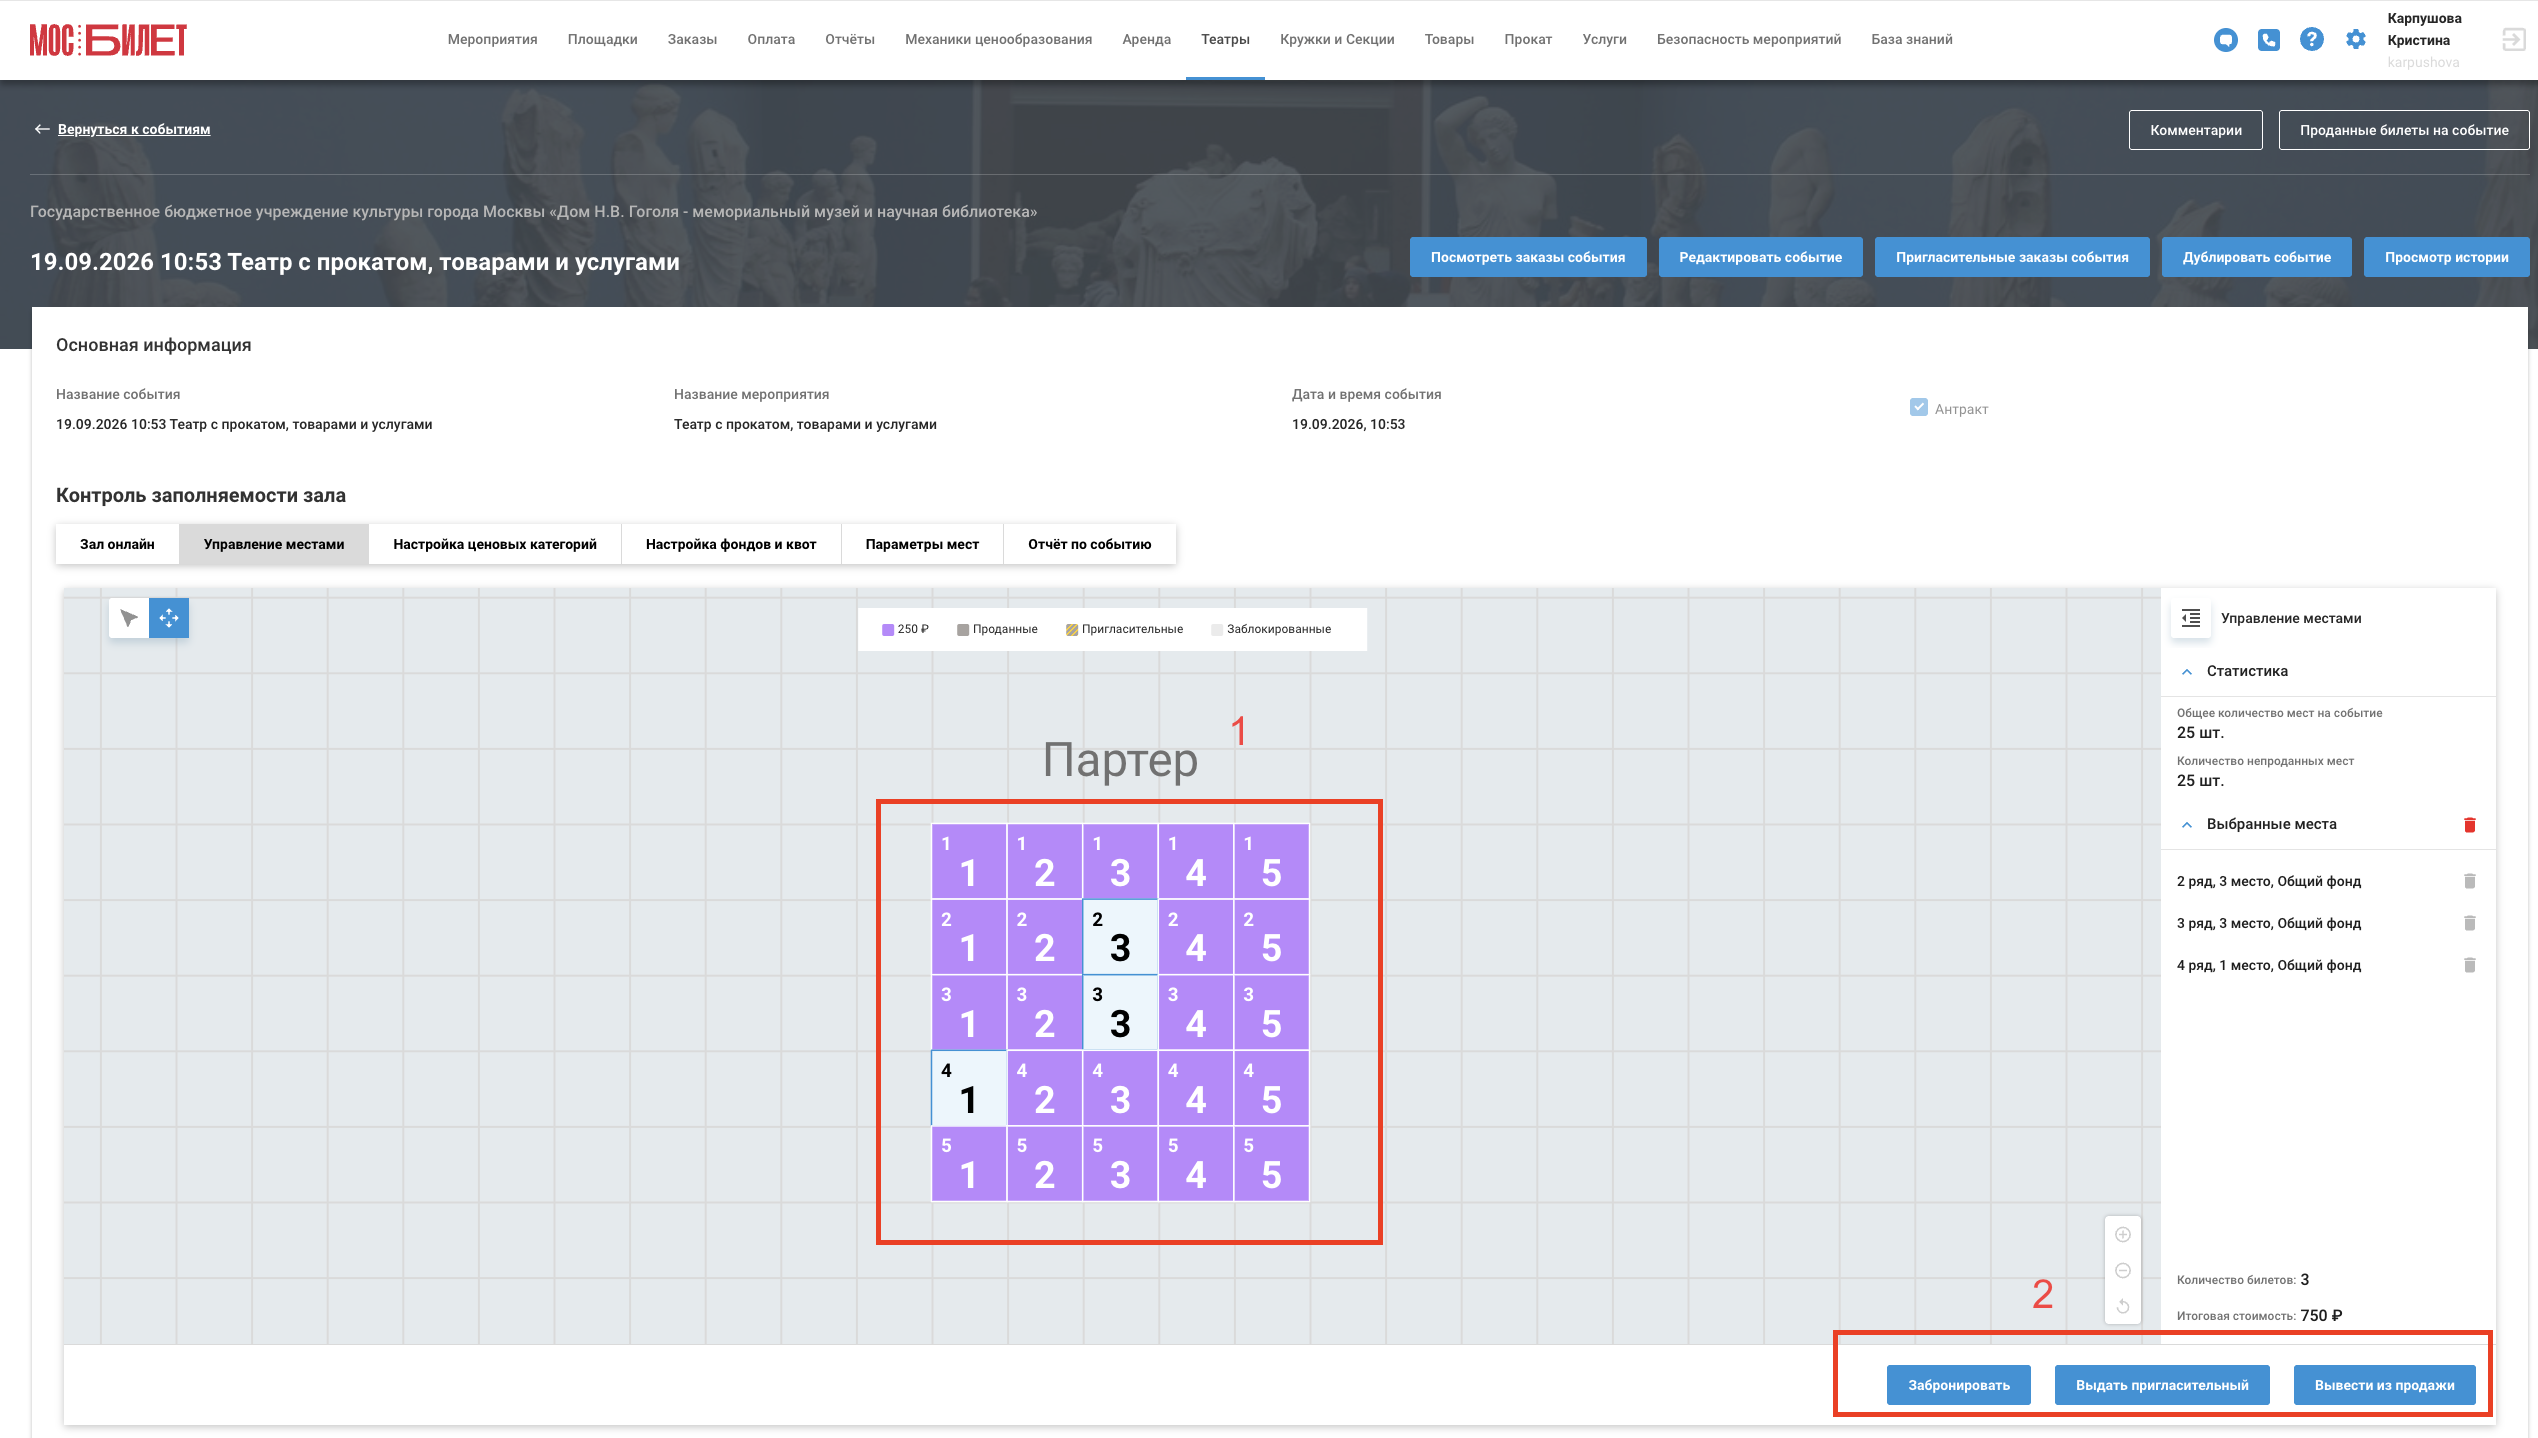
Task: Click the 250 ₽ purple legend swatch
Action: 888,630
